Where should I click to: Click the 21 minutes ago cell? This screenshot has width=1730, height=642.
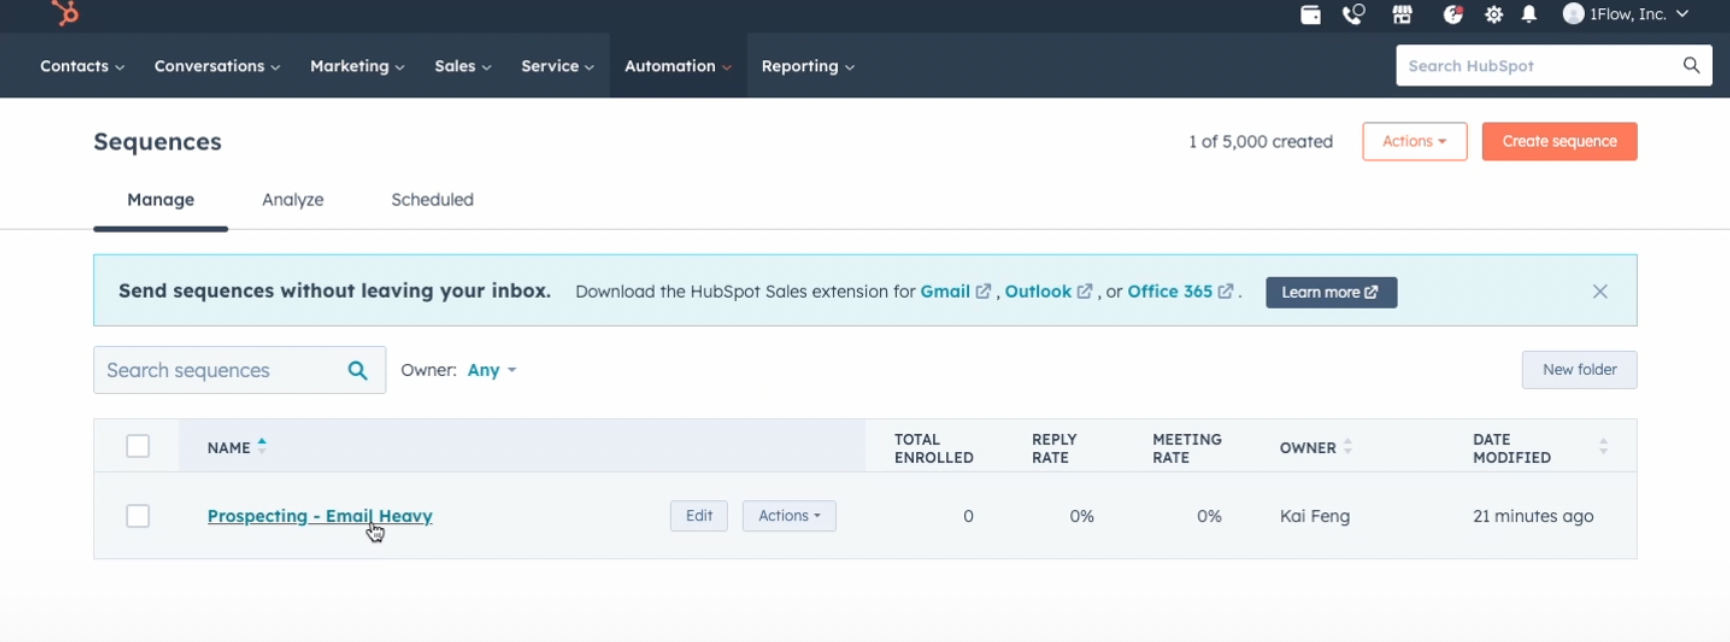1533,516
